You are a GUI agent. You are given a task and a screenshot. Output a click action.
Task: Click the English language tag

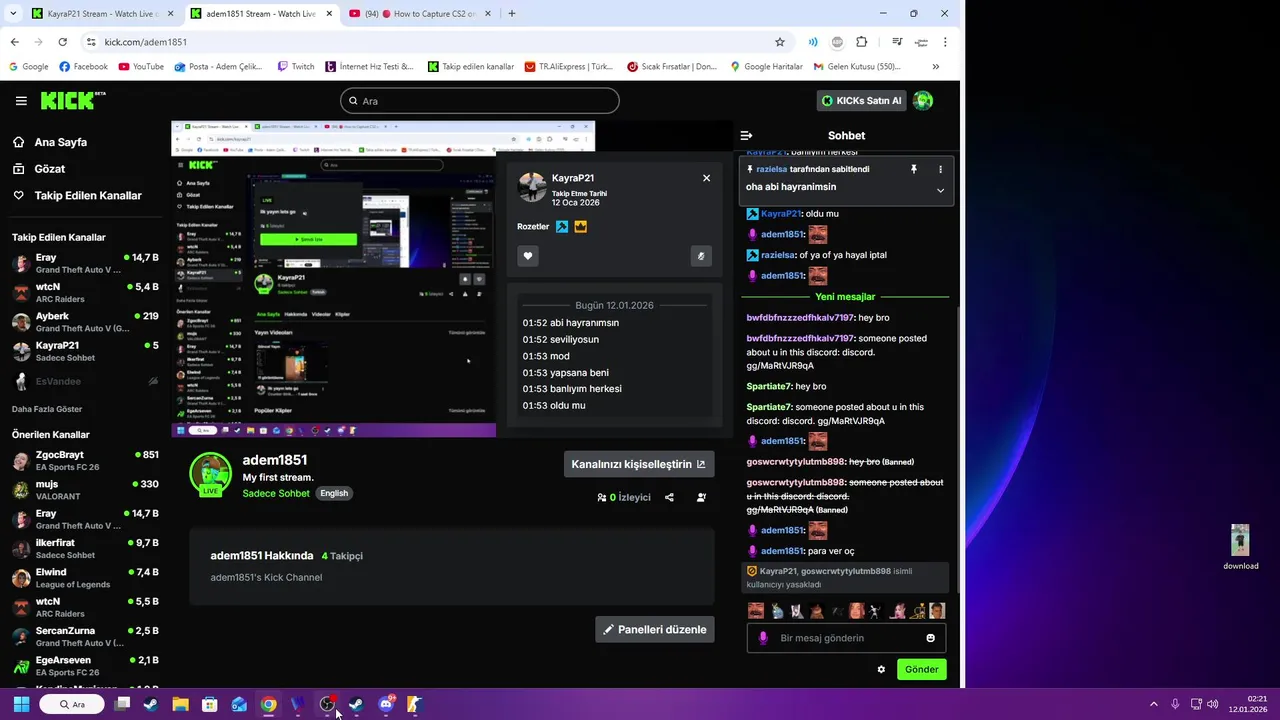[334, 493]
